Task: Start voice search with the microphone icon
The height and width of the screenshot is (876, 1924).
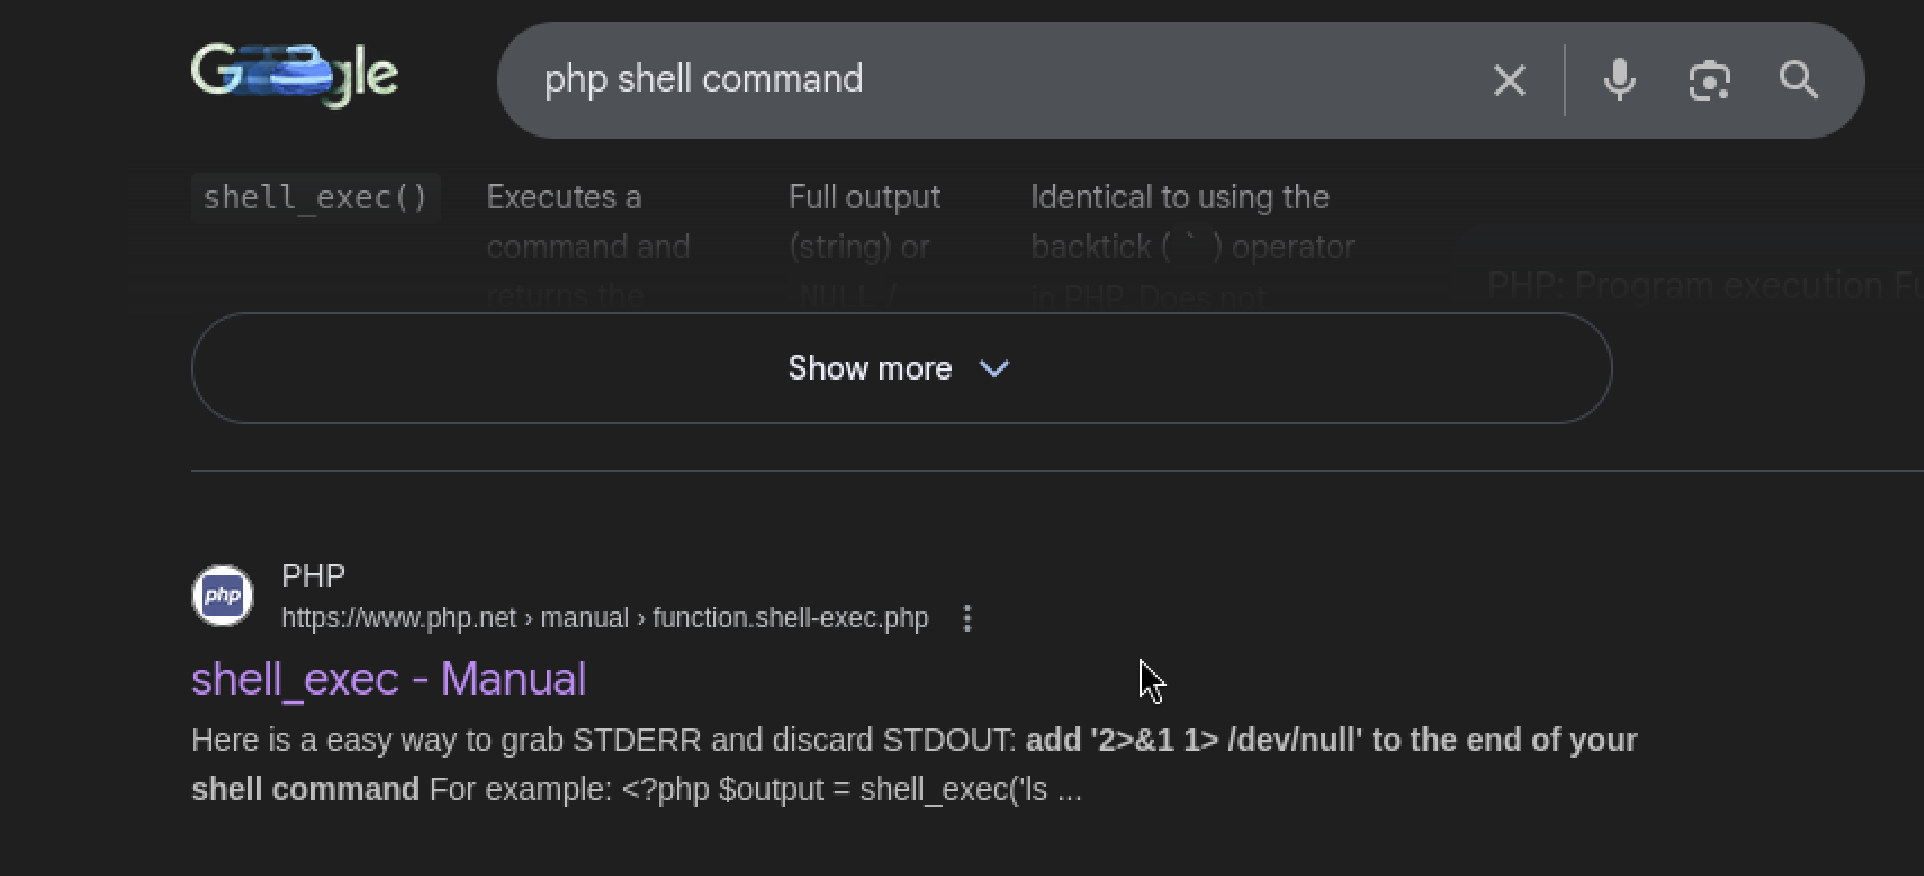Action: [x=1619, y=80]
